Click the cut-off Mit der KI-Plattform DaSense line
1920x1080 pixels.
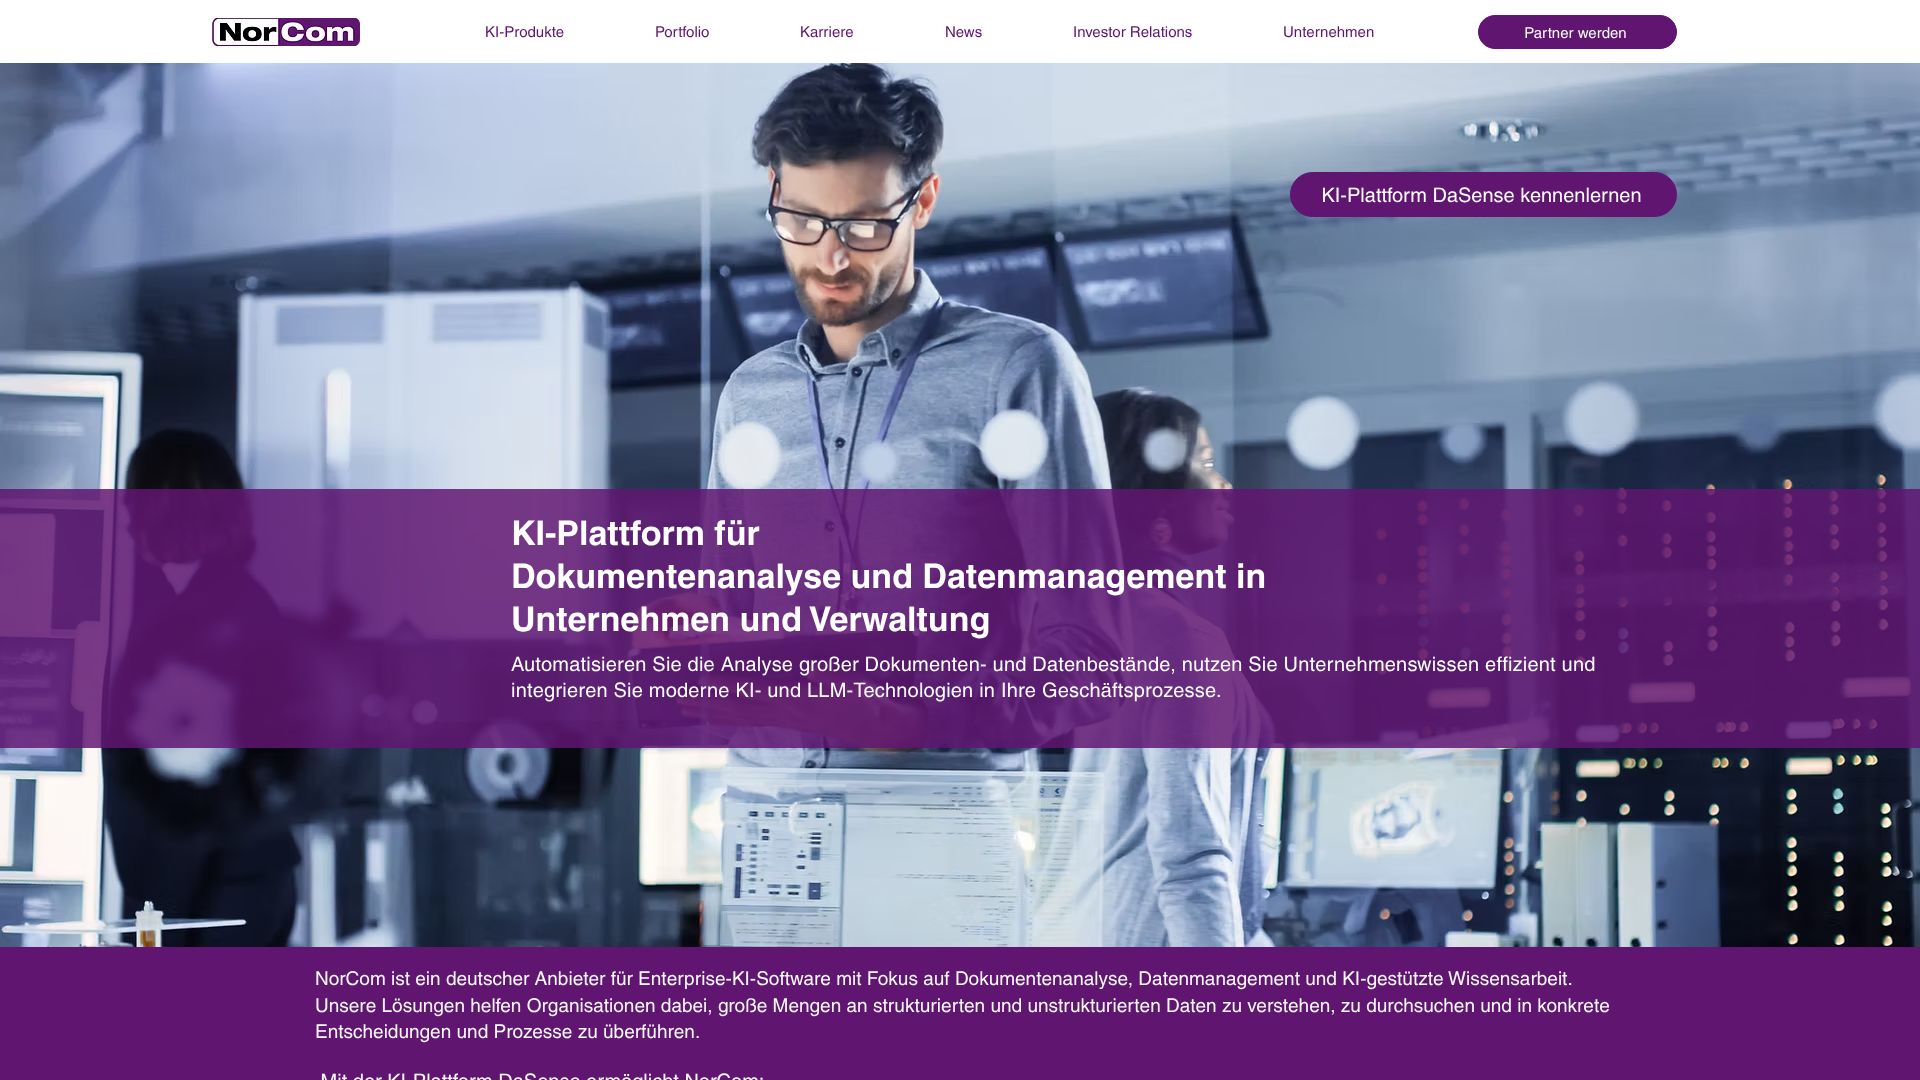click(x=540, y=1075)
